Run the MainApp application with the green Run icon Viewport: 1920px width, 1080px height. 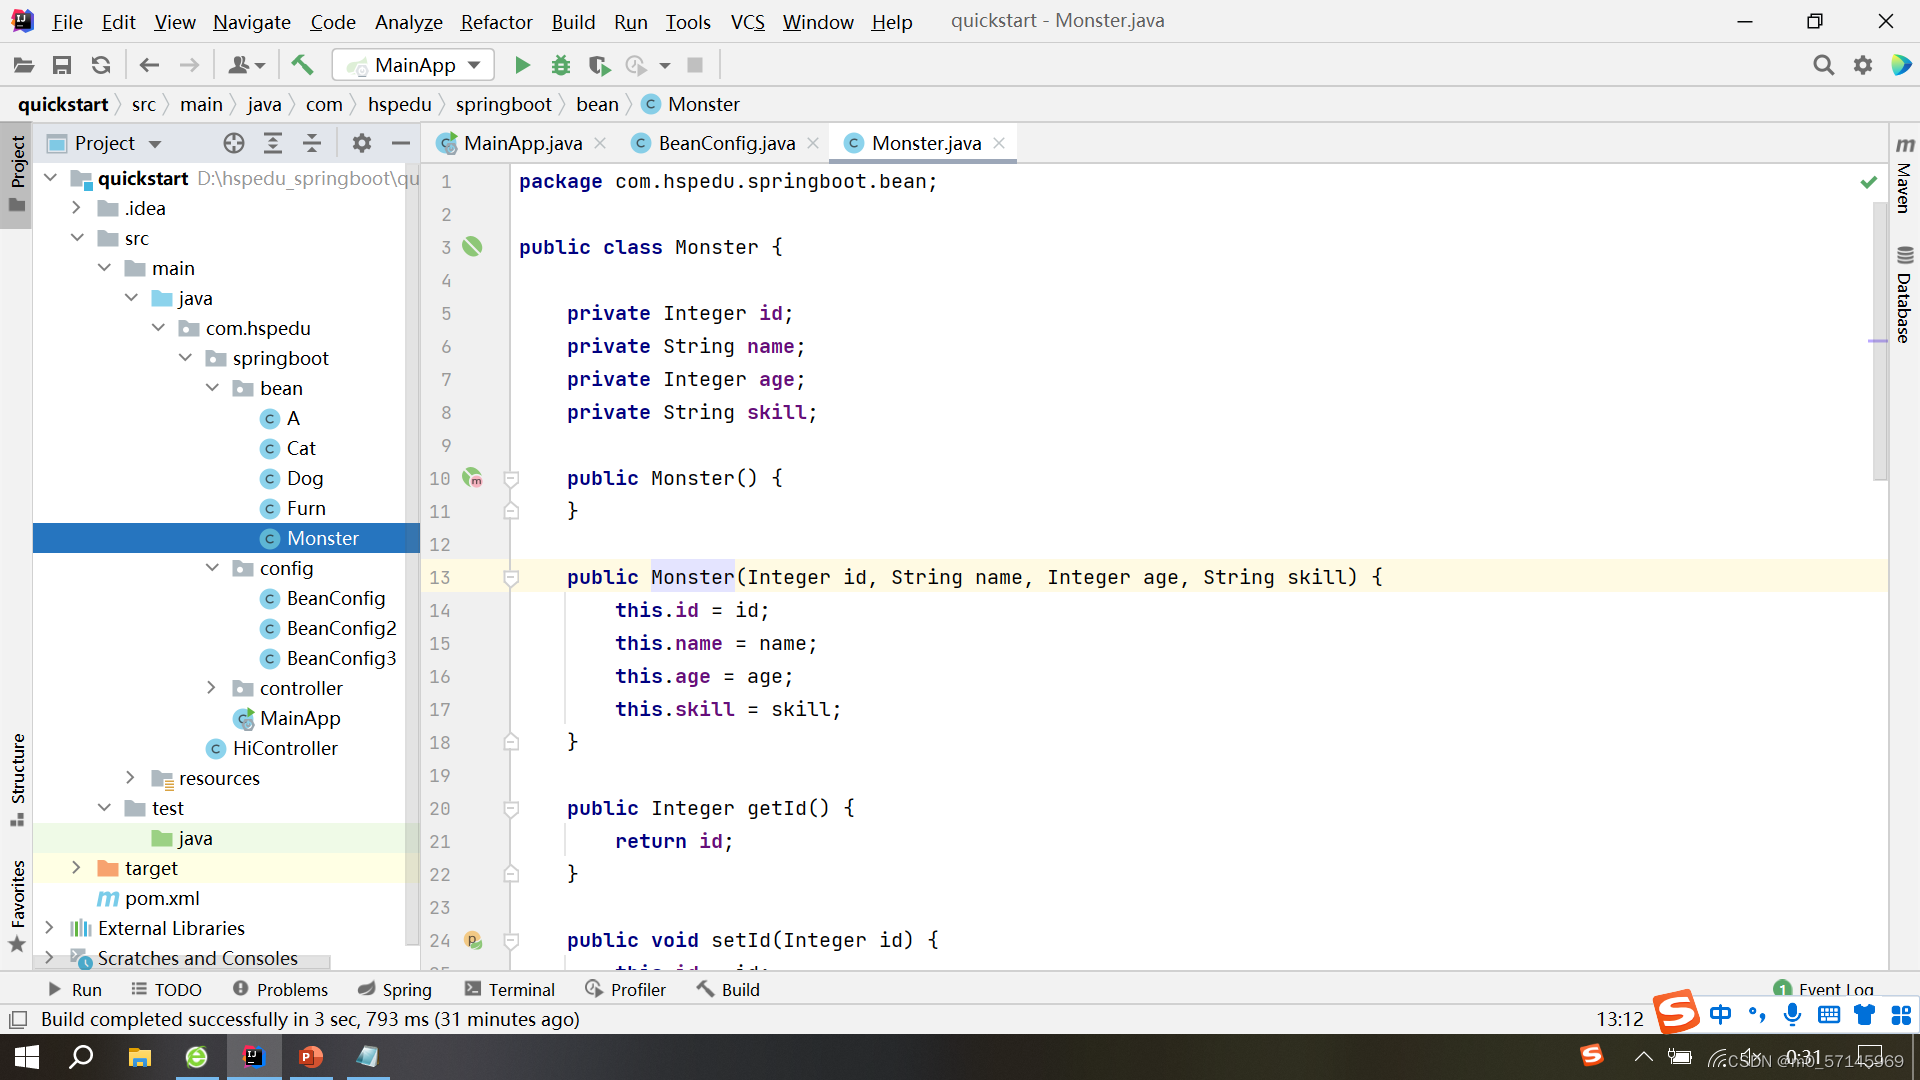(521, 64)
